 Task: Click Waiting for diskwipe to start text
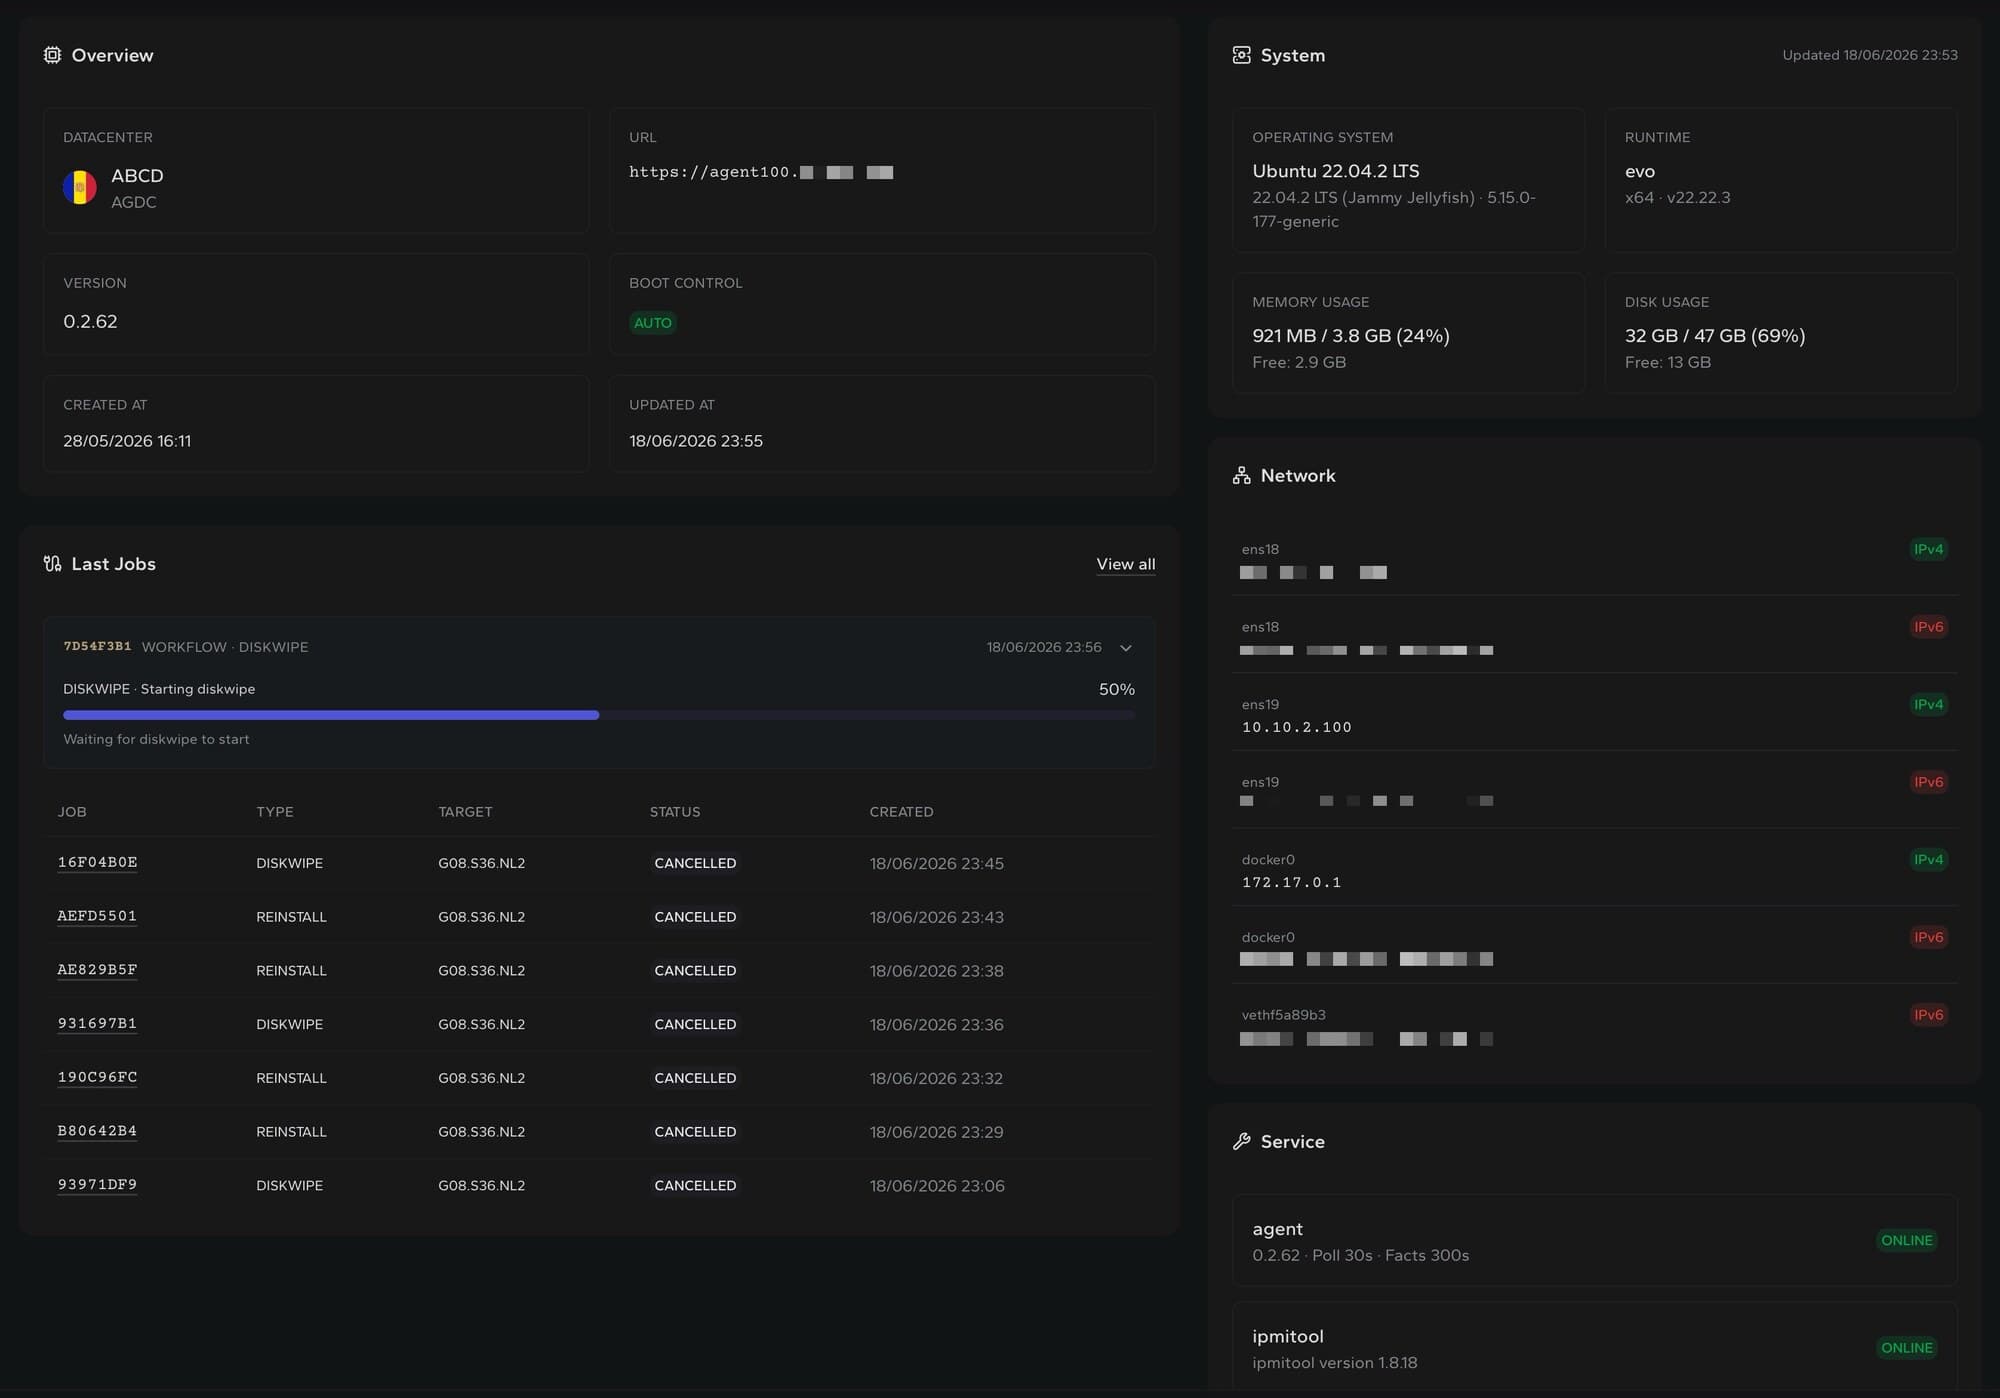pos(156,740)
